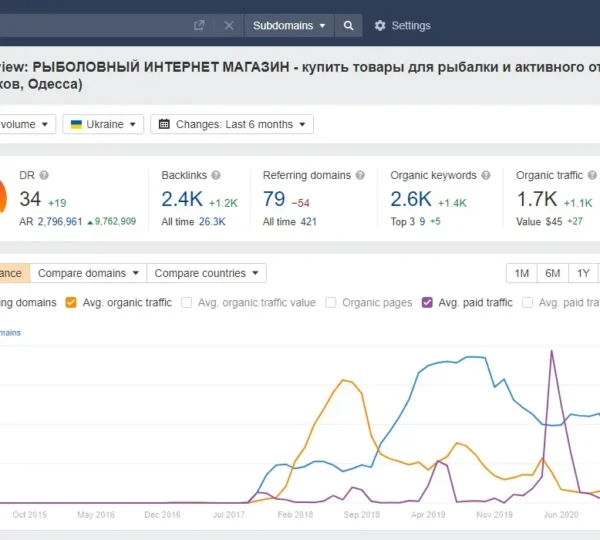Click the open-in-new-tab icon in search bar
The image size is (600, 540).
pyautogui.click(x=199, y=25)
